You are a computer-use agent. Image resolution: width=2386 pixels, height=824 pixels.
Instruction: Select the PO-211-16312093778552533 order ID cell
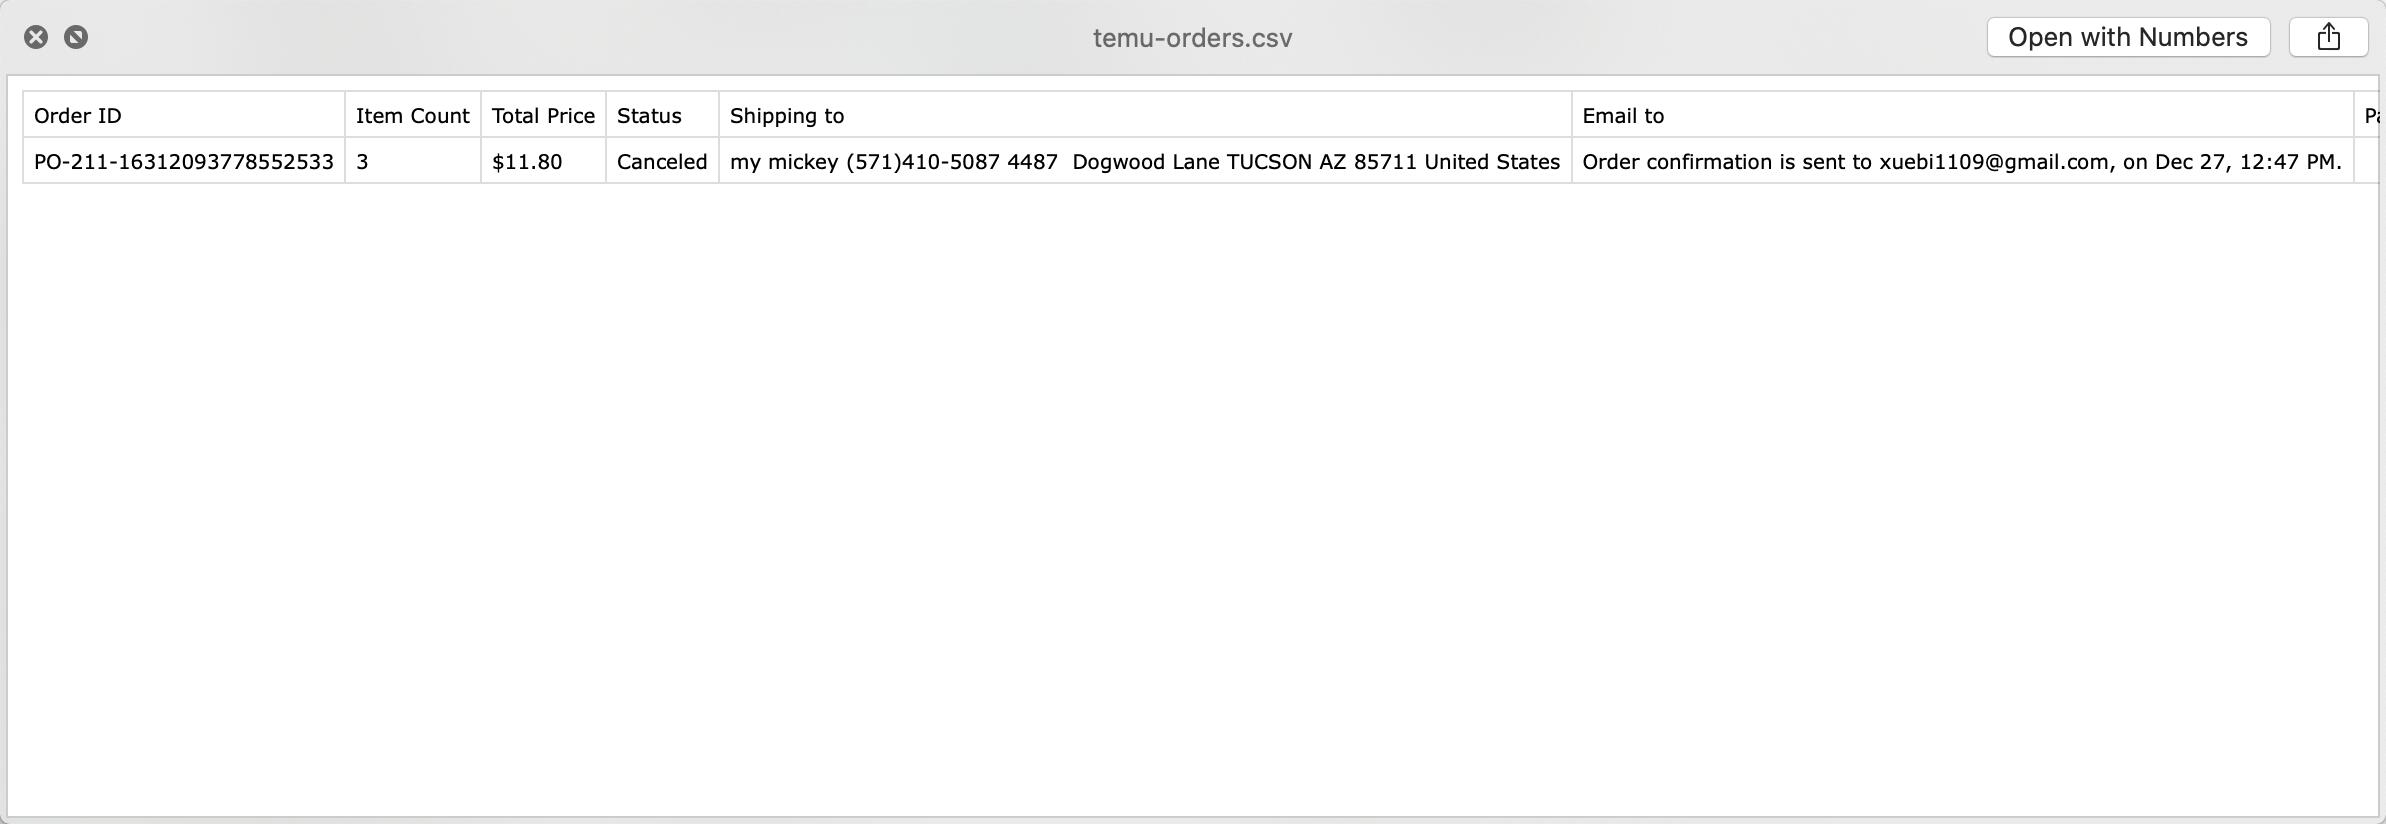[184, 162]
